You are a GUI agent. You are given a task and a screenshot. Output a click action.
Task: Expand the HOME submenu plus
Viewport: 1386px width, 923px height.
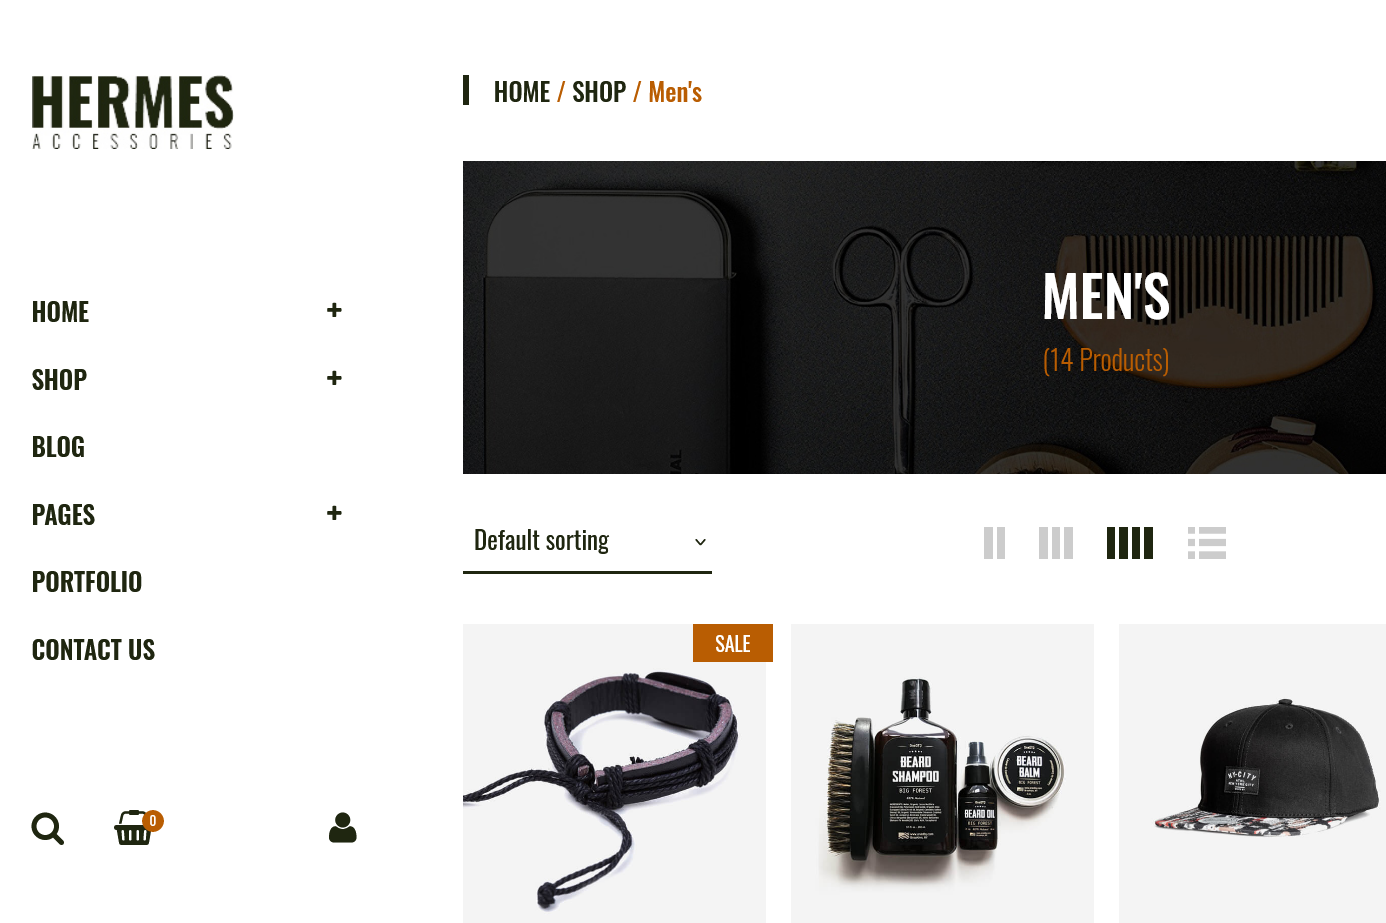(x=334, y=311)
